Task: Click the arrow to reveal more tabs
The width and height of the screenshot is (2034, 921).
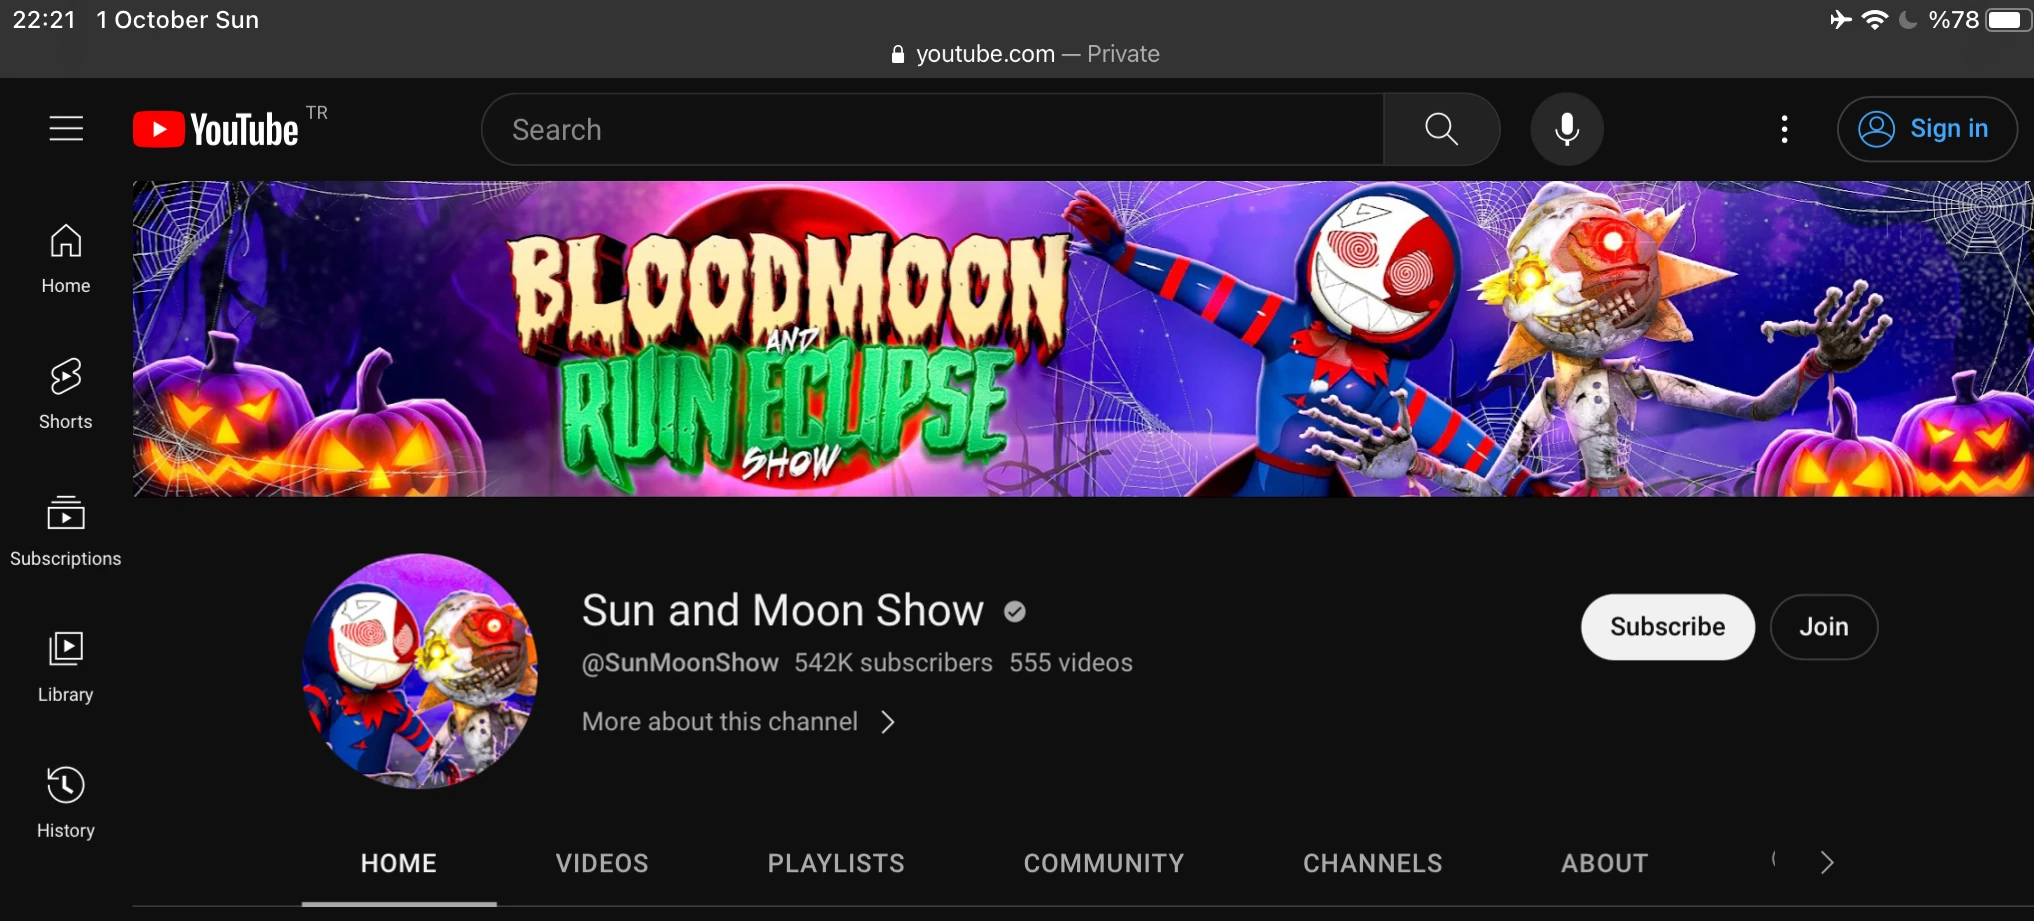Action: point(1827,861)
